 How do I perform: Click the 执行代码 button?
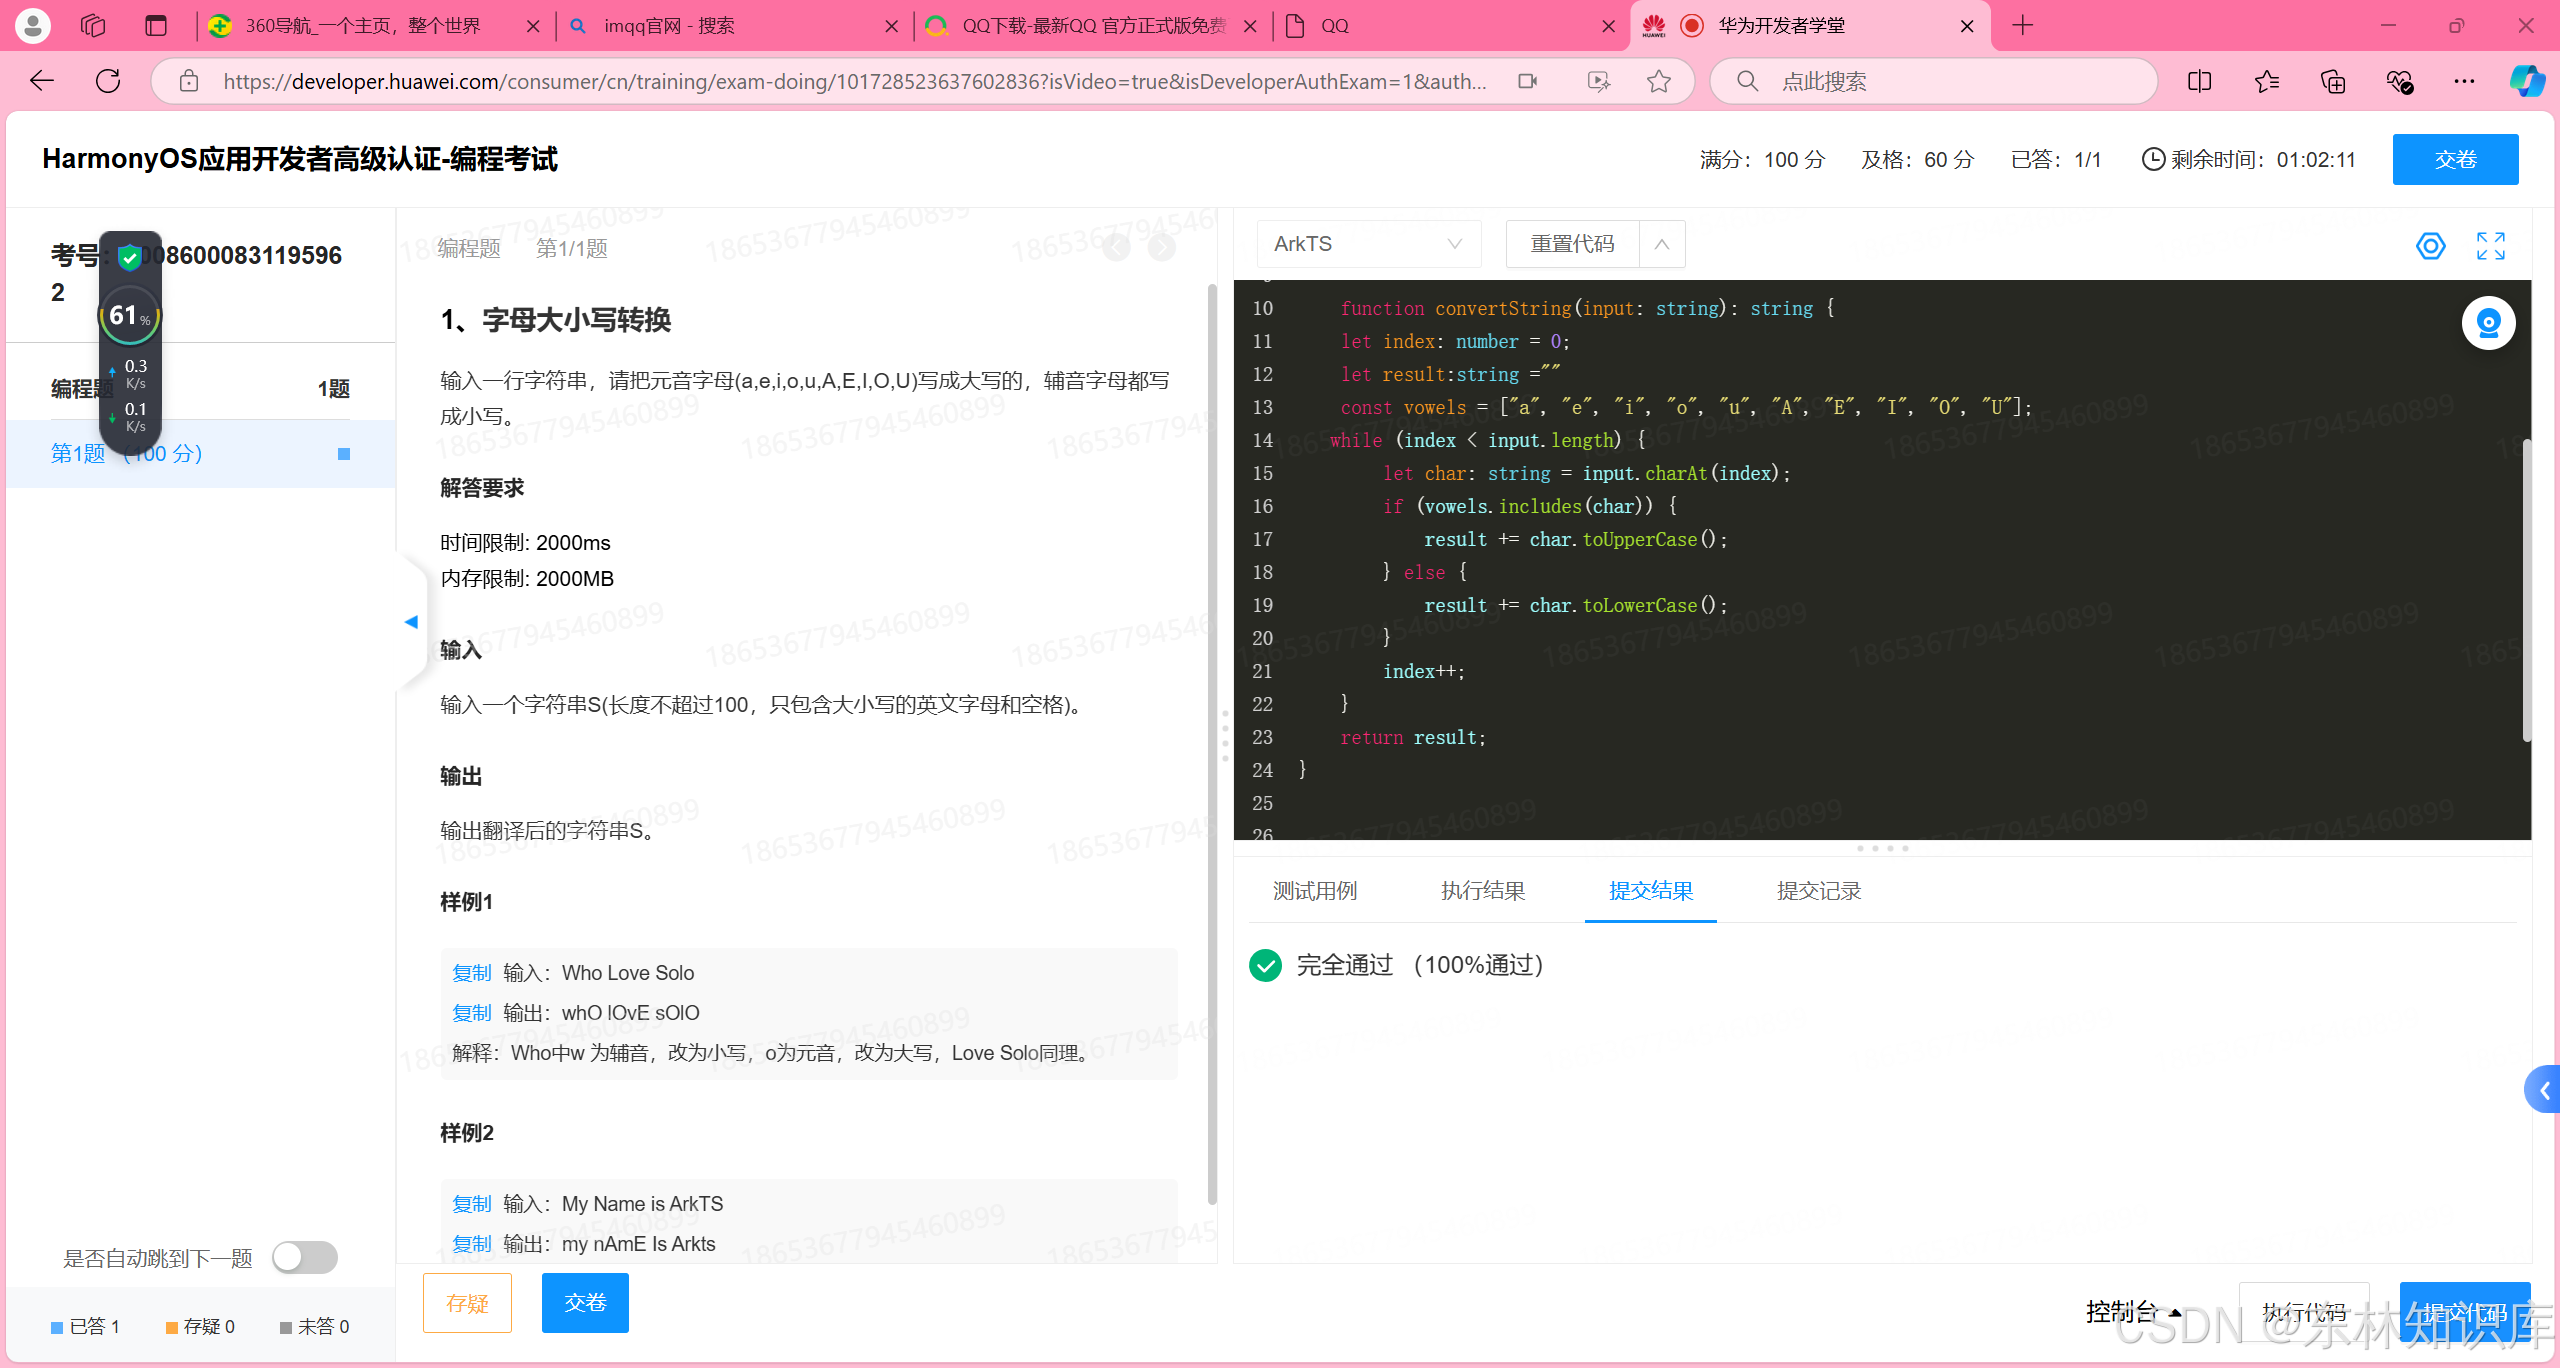click(x=2304, y=1312)
